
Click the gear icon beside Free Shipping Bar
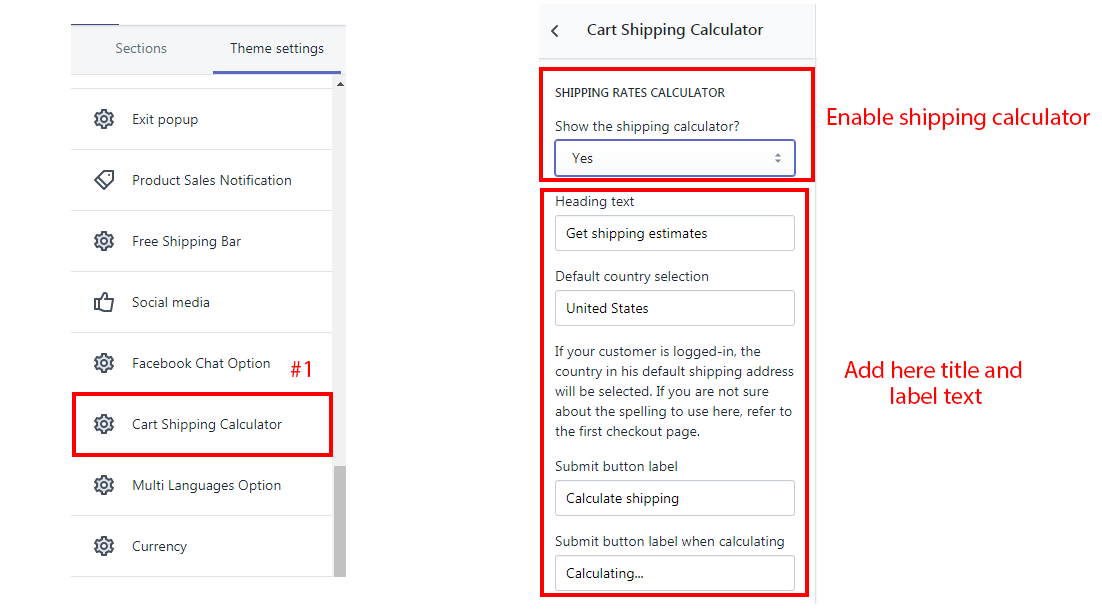pyautogui.click(x=104, y=241)
